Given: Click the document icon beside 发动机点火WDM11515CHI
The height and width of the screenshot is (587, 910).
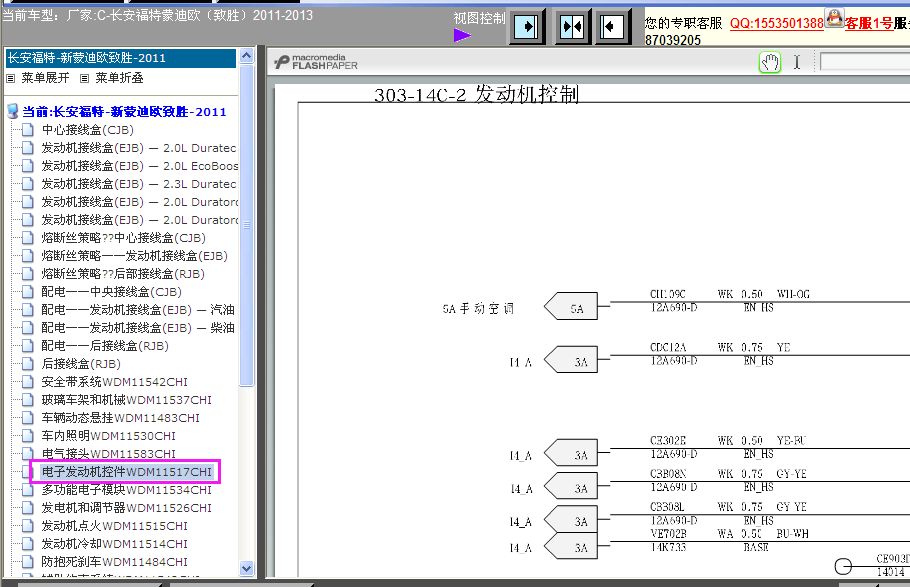Looking at the screenshot, I should point(27,525).
